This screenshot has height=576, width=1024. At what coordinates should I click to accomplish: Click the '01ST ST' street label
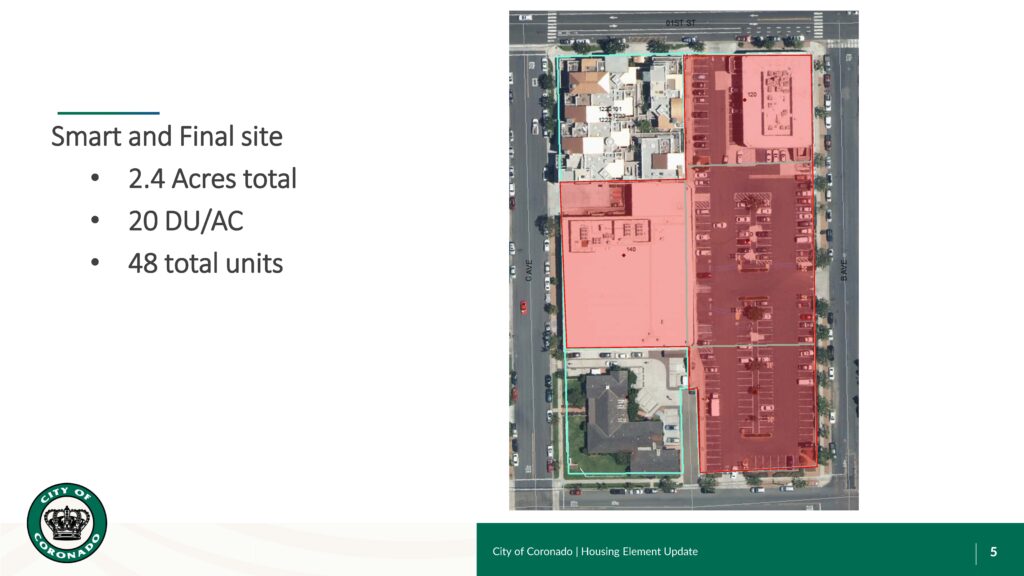(x=680, y=21)
